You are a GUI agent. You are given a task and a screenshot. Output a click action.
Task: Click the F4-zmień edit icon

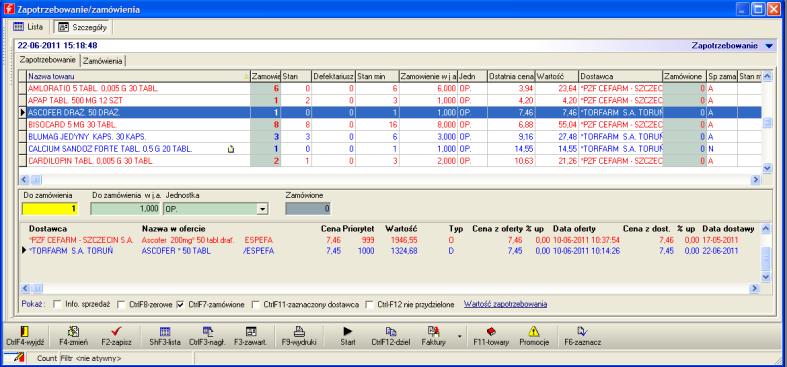click(x=73, y=331)
